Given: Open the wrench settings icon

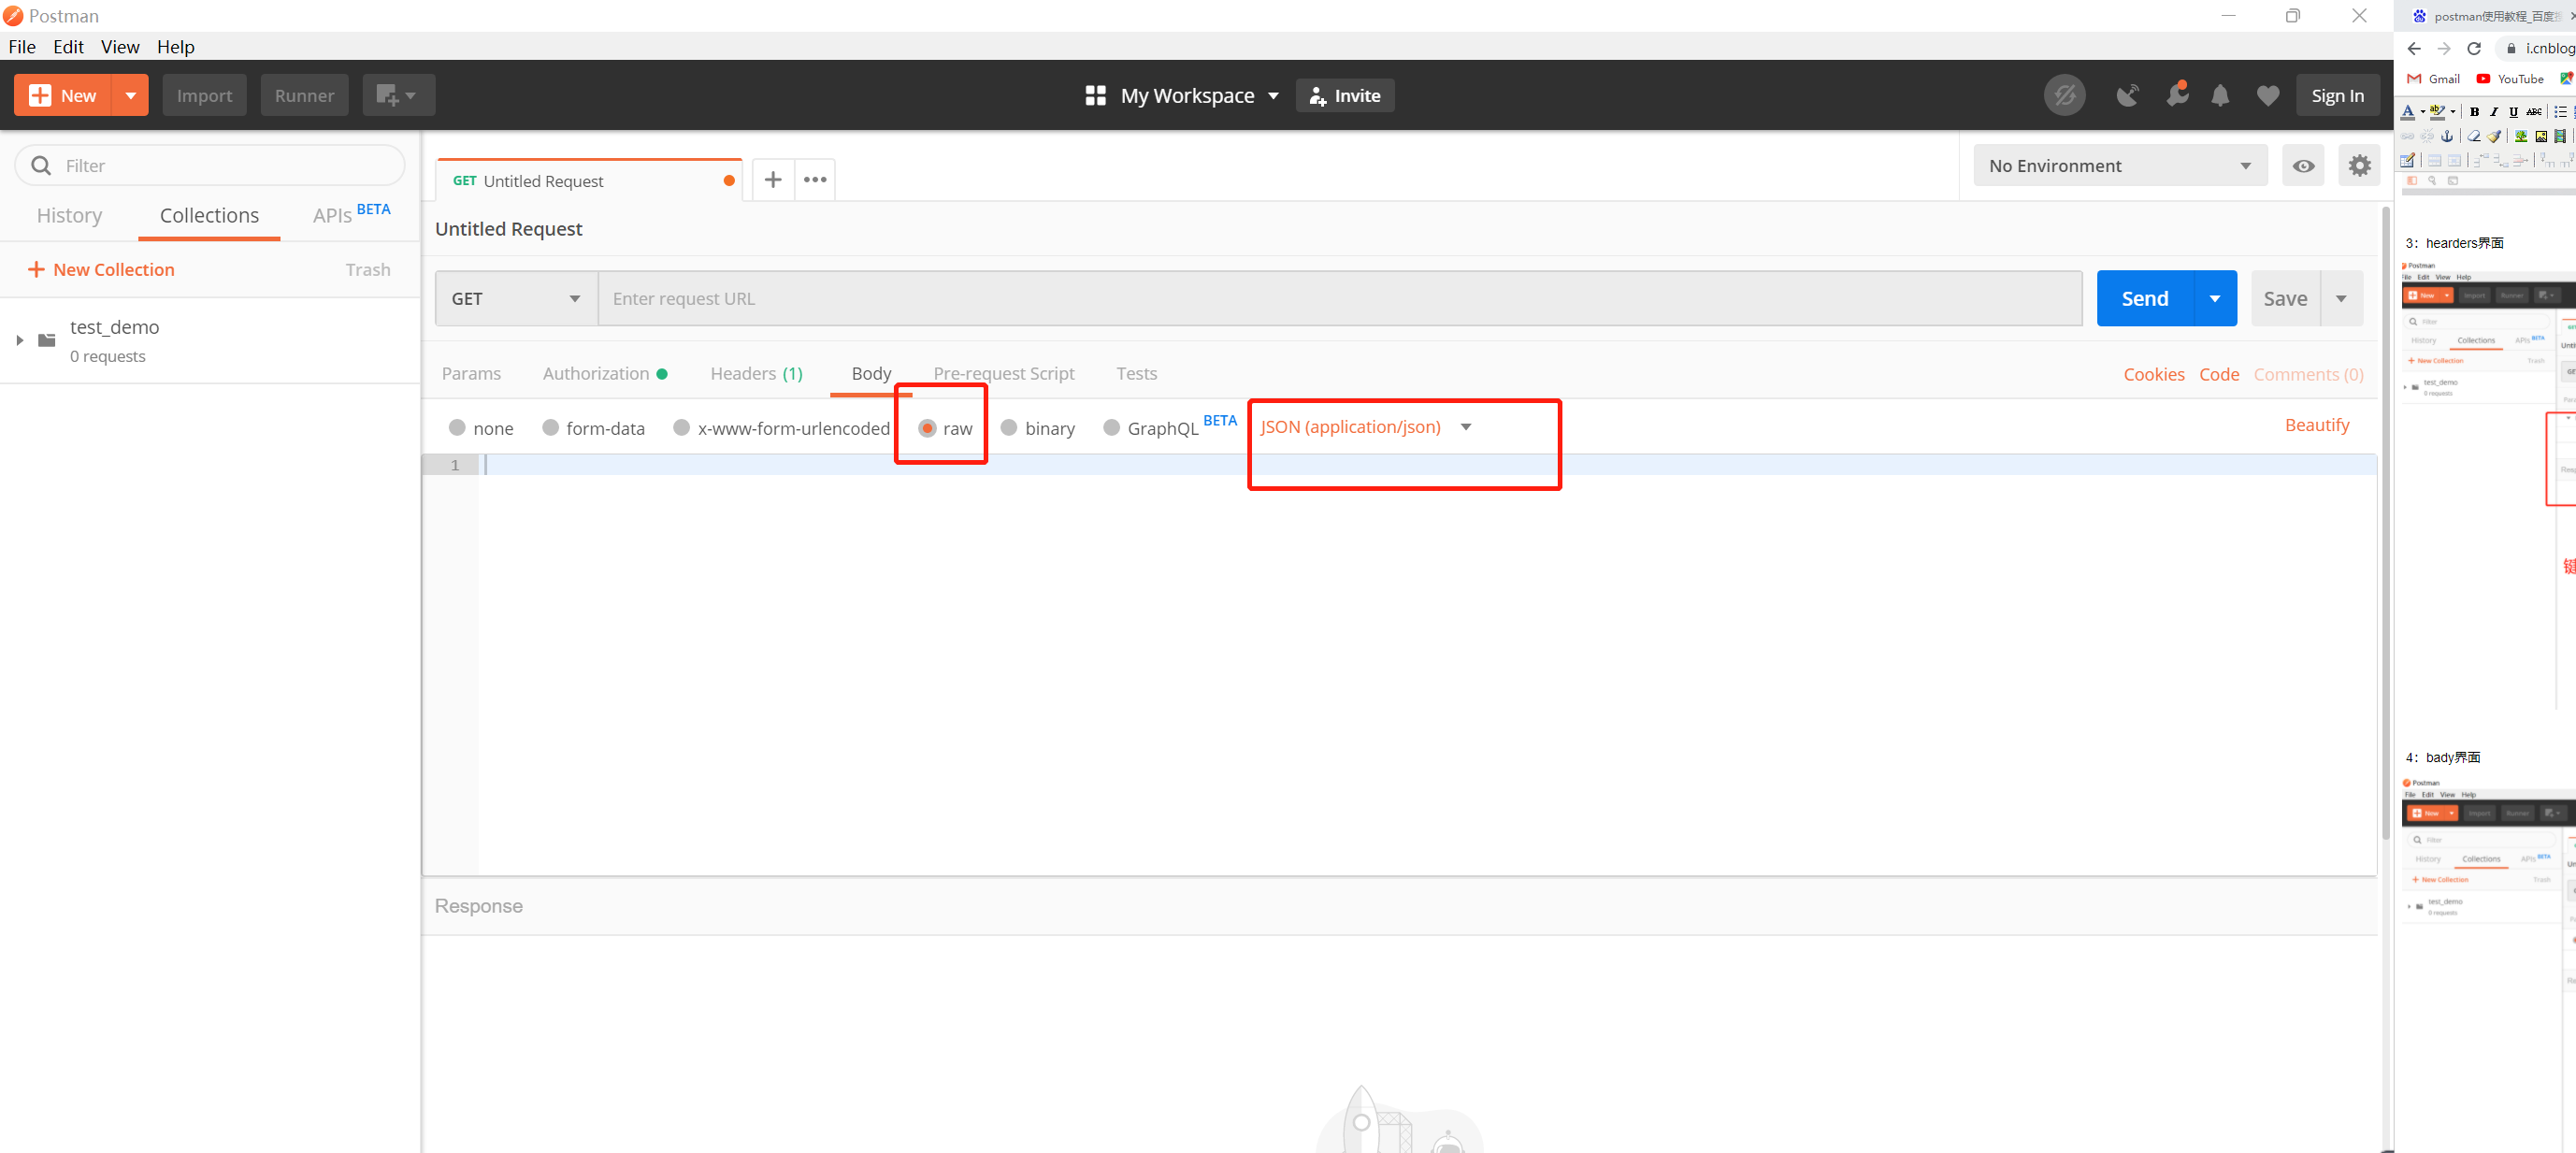Looking at the screenshot, I should point(2176,95).
